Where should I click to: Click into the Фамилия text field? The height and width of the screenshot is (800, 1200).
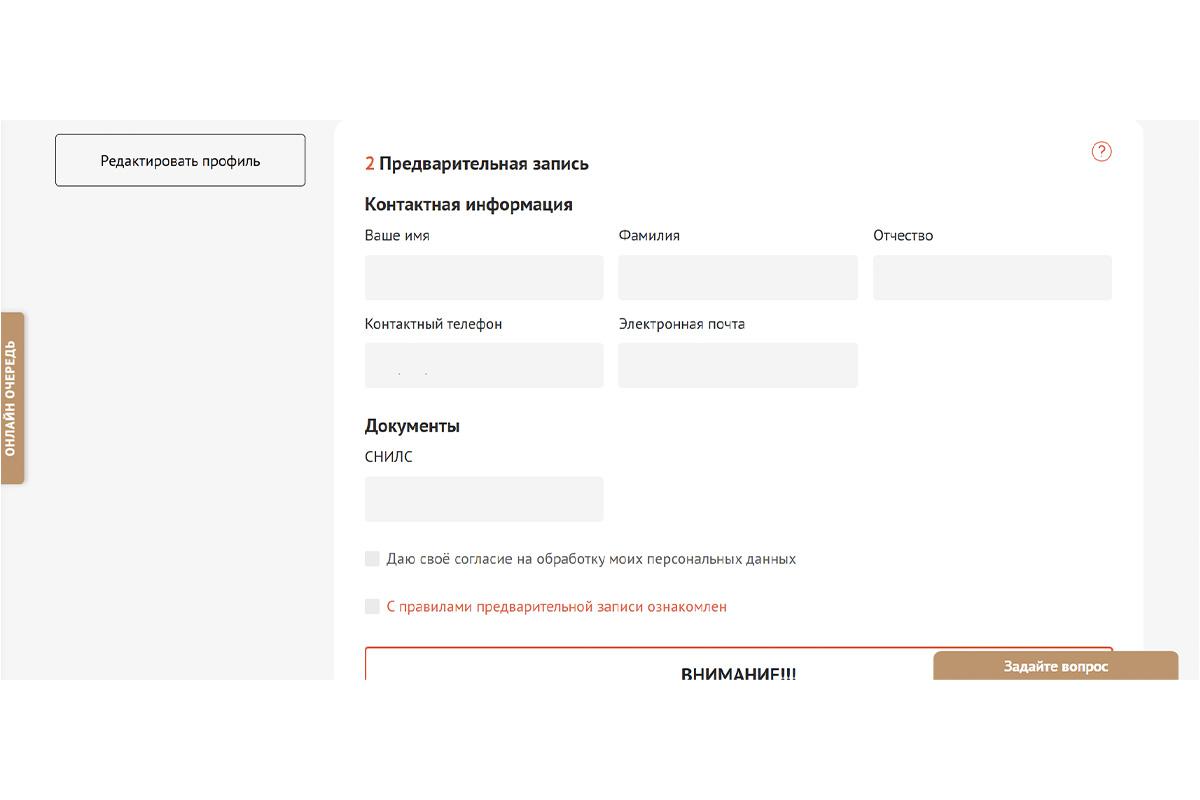click(x=737, y=278)
